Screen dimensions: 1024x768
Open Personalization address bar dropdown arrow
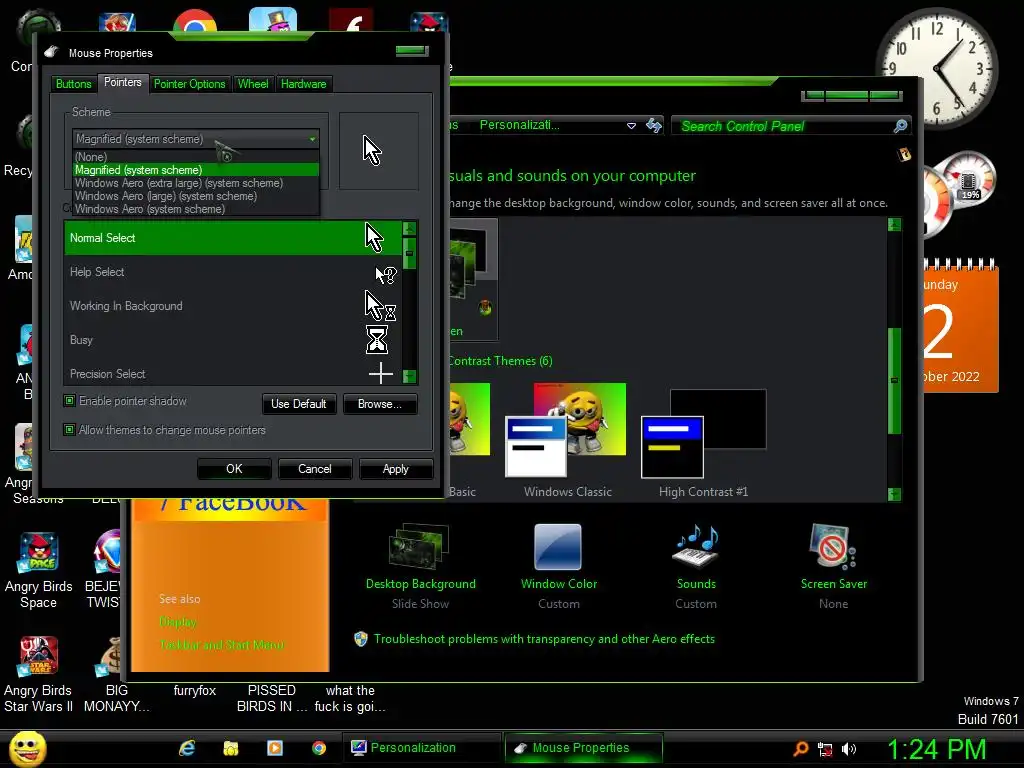632,126
